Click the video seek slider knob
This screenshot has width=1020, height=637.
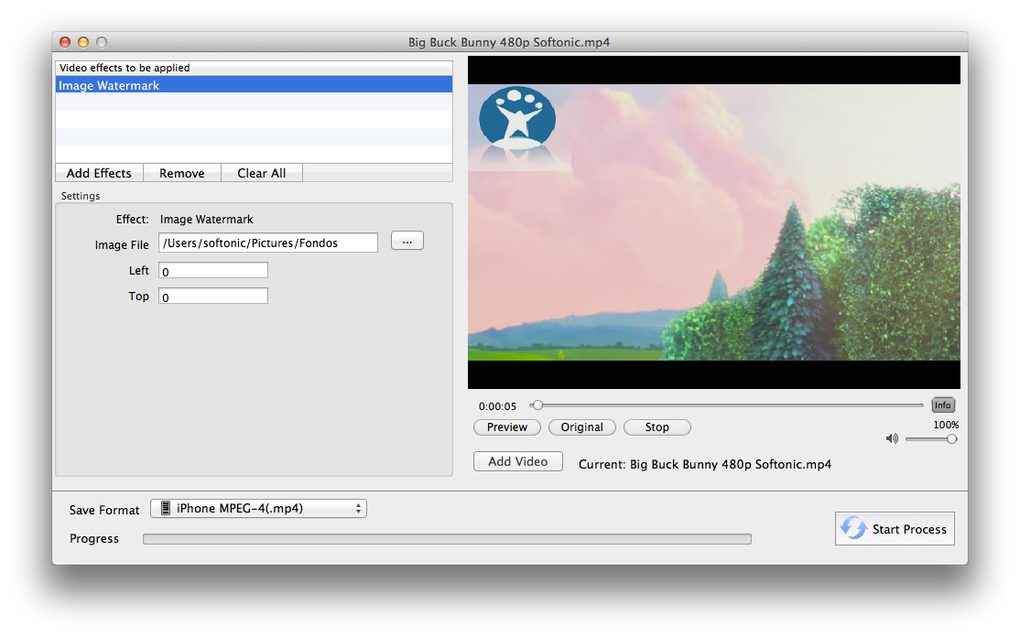[x=537, y=405]
